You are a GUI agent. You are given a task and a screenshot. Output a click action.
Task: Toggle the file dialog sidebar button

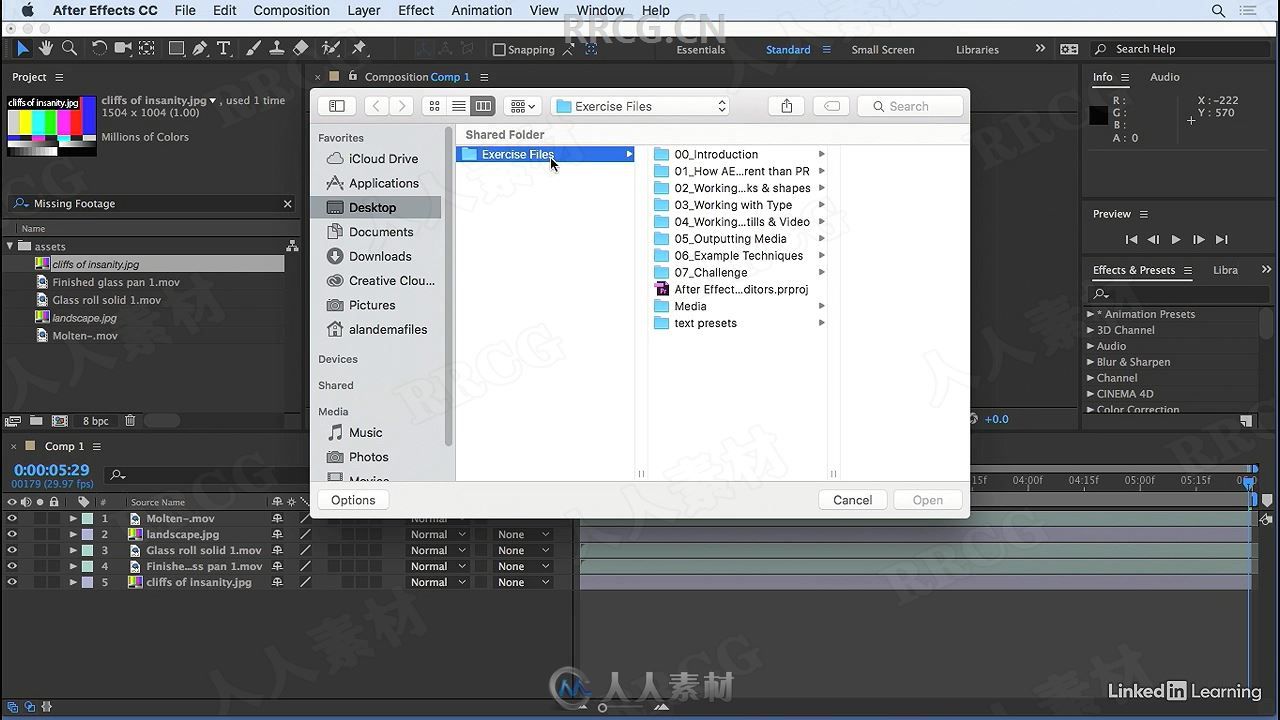[337, 106]
